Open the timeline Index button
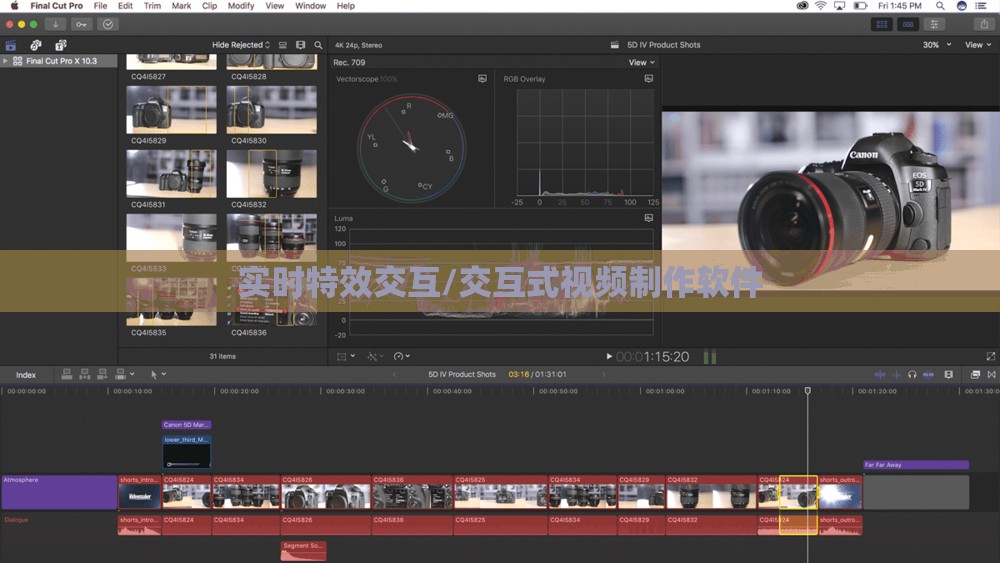 (26, 375)
